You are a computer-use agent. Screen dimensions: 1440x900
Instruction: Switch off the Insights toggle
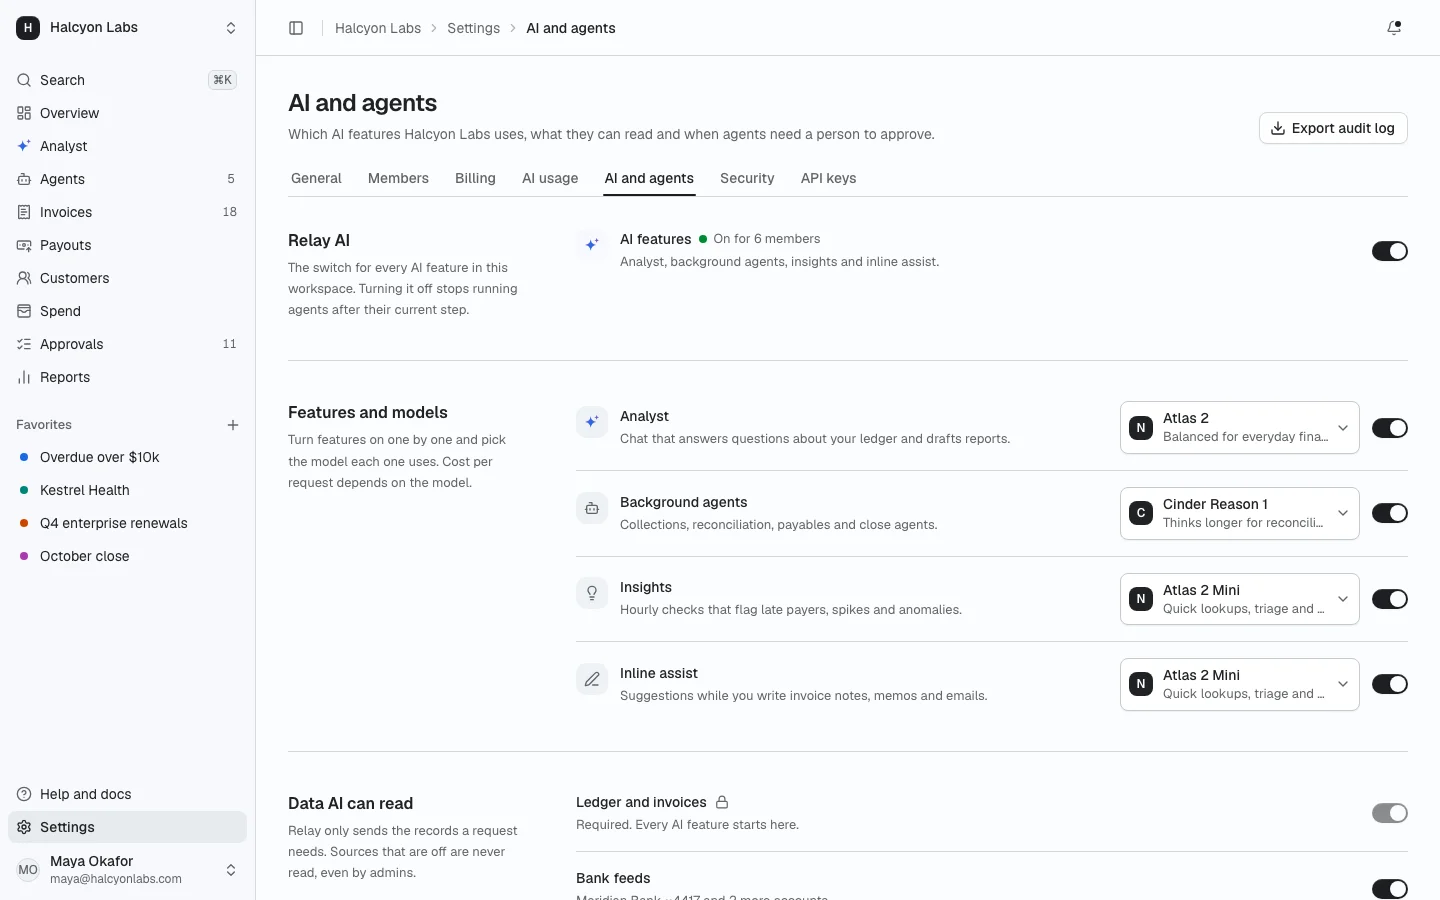tap(1390, 599)
